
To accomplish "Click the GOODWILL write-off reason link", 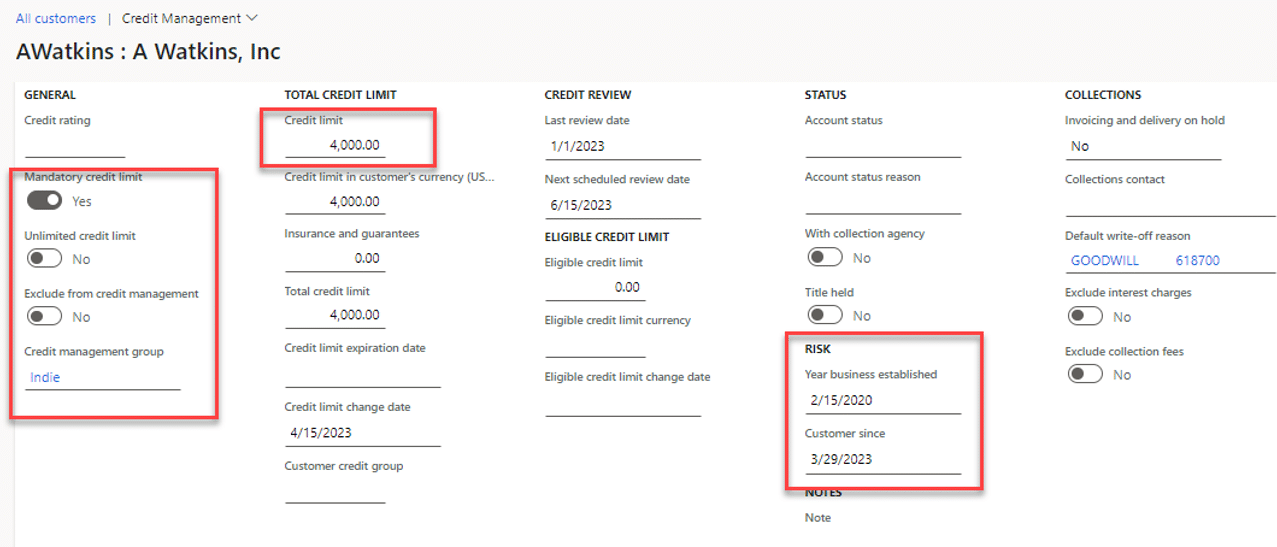I will pos(1104,261).
